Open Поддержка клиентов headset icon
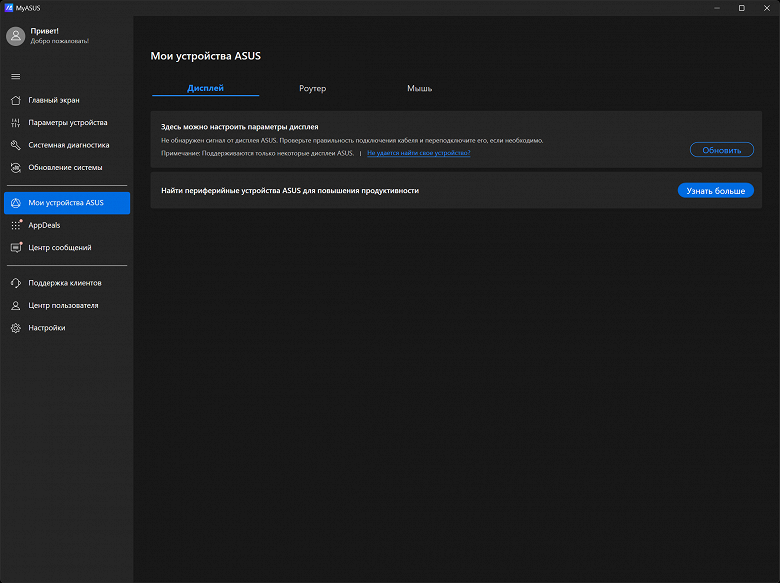This screenshot has height=583, width=780. (15, 283)
